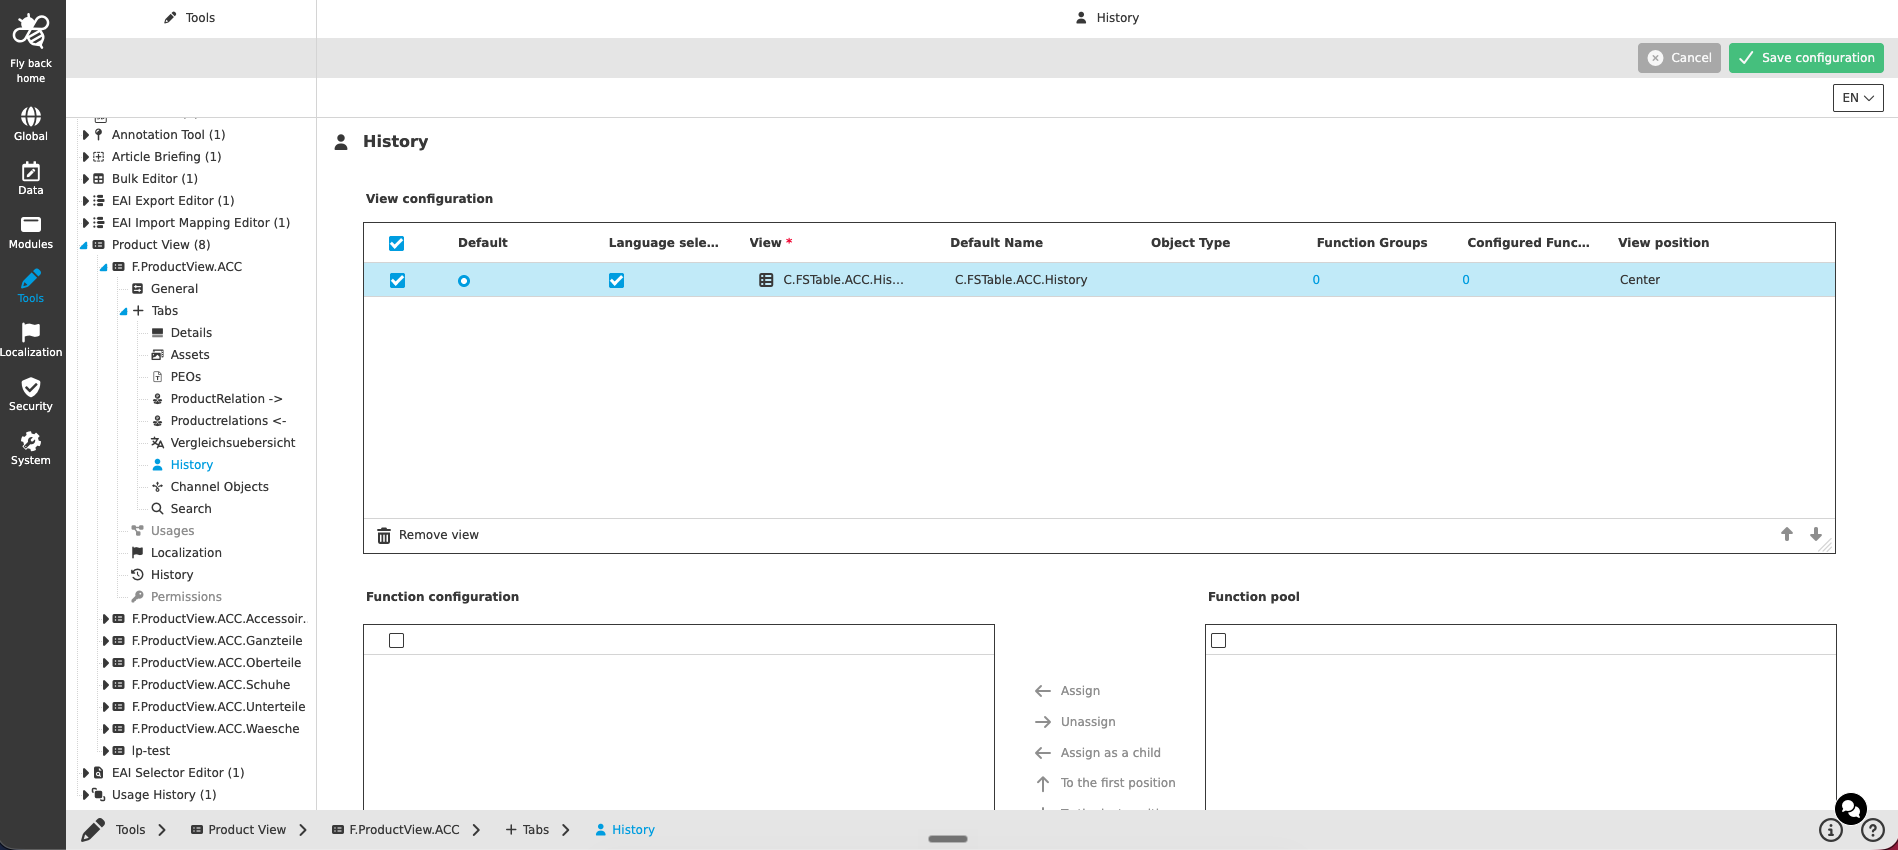The height and width of the screenshot is (850, 1898).
Task: Click Product View in breadcrumb
Action: tap(238, 830)
